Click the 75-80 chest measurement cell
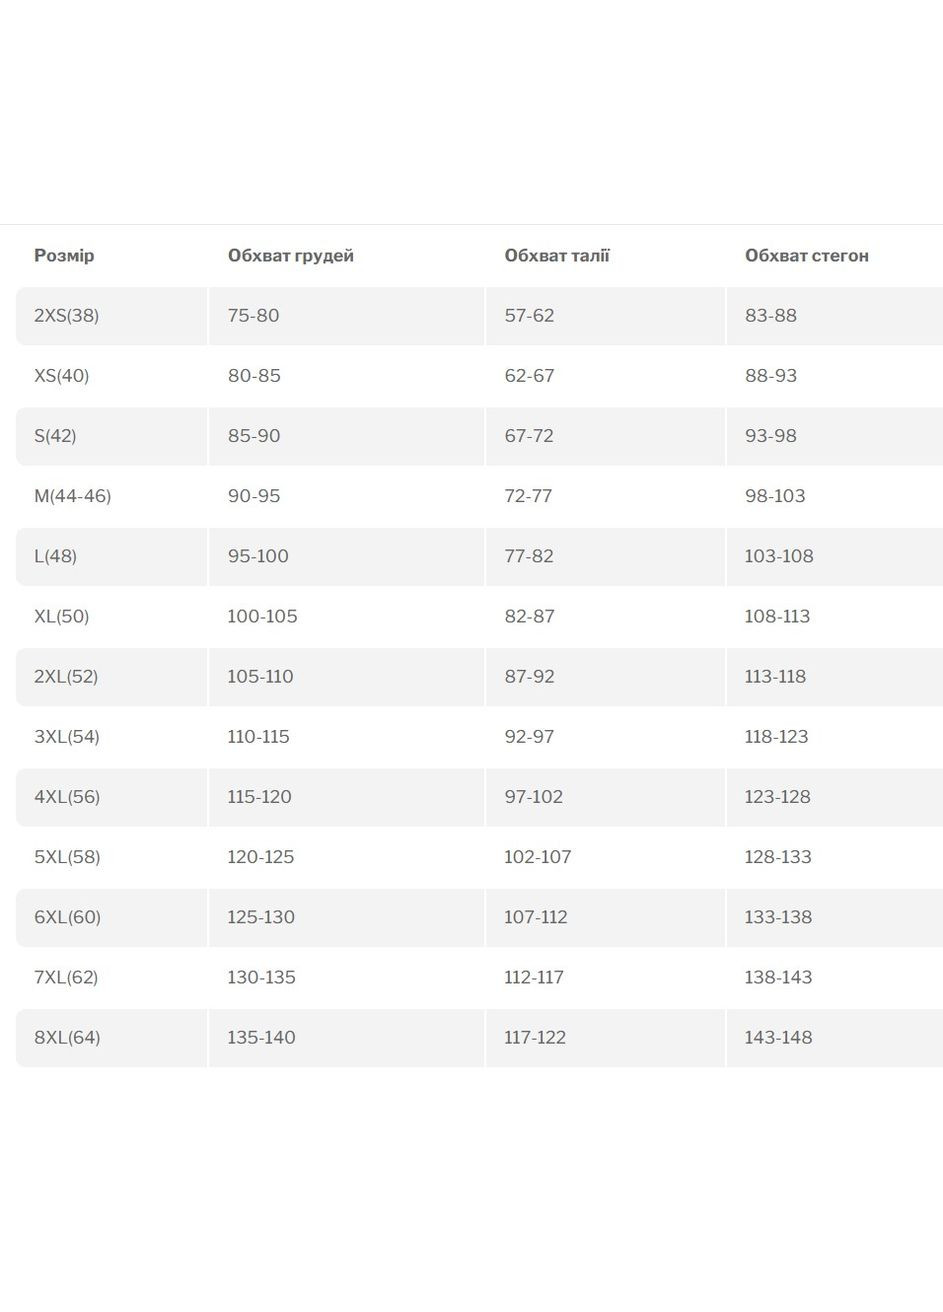943x1312 pixels. point(253,316)
